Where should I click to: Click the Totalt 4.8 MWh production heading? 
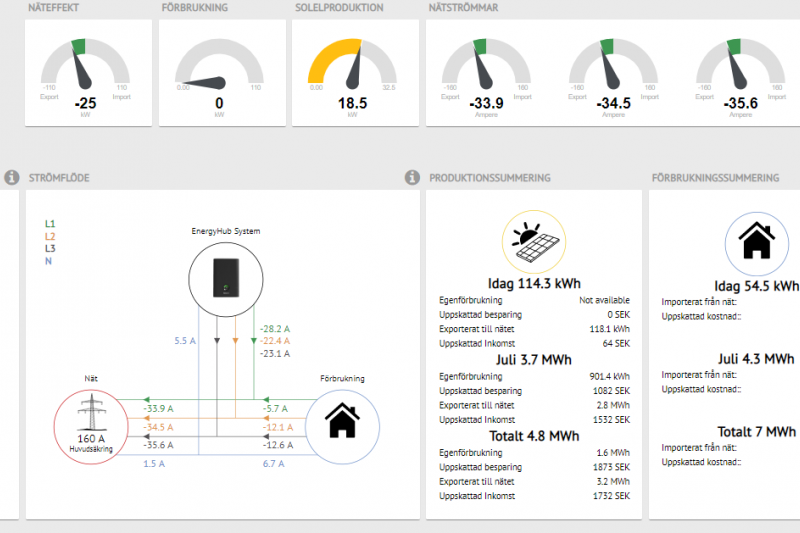pos(534,436)
